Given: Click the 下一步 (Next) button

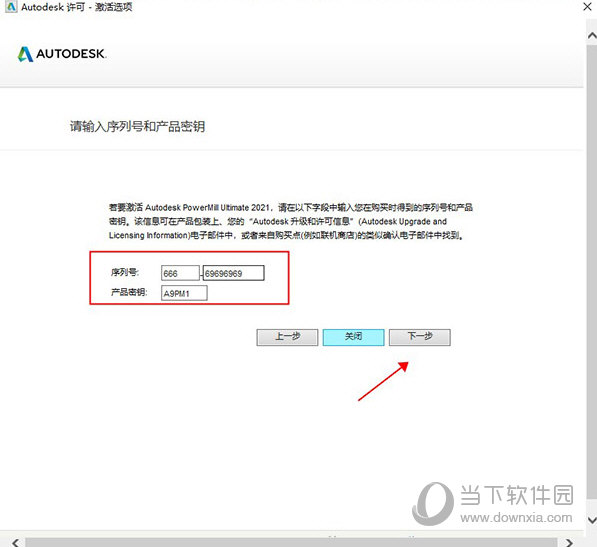Looking at the screenshot, I should point(420,337).
